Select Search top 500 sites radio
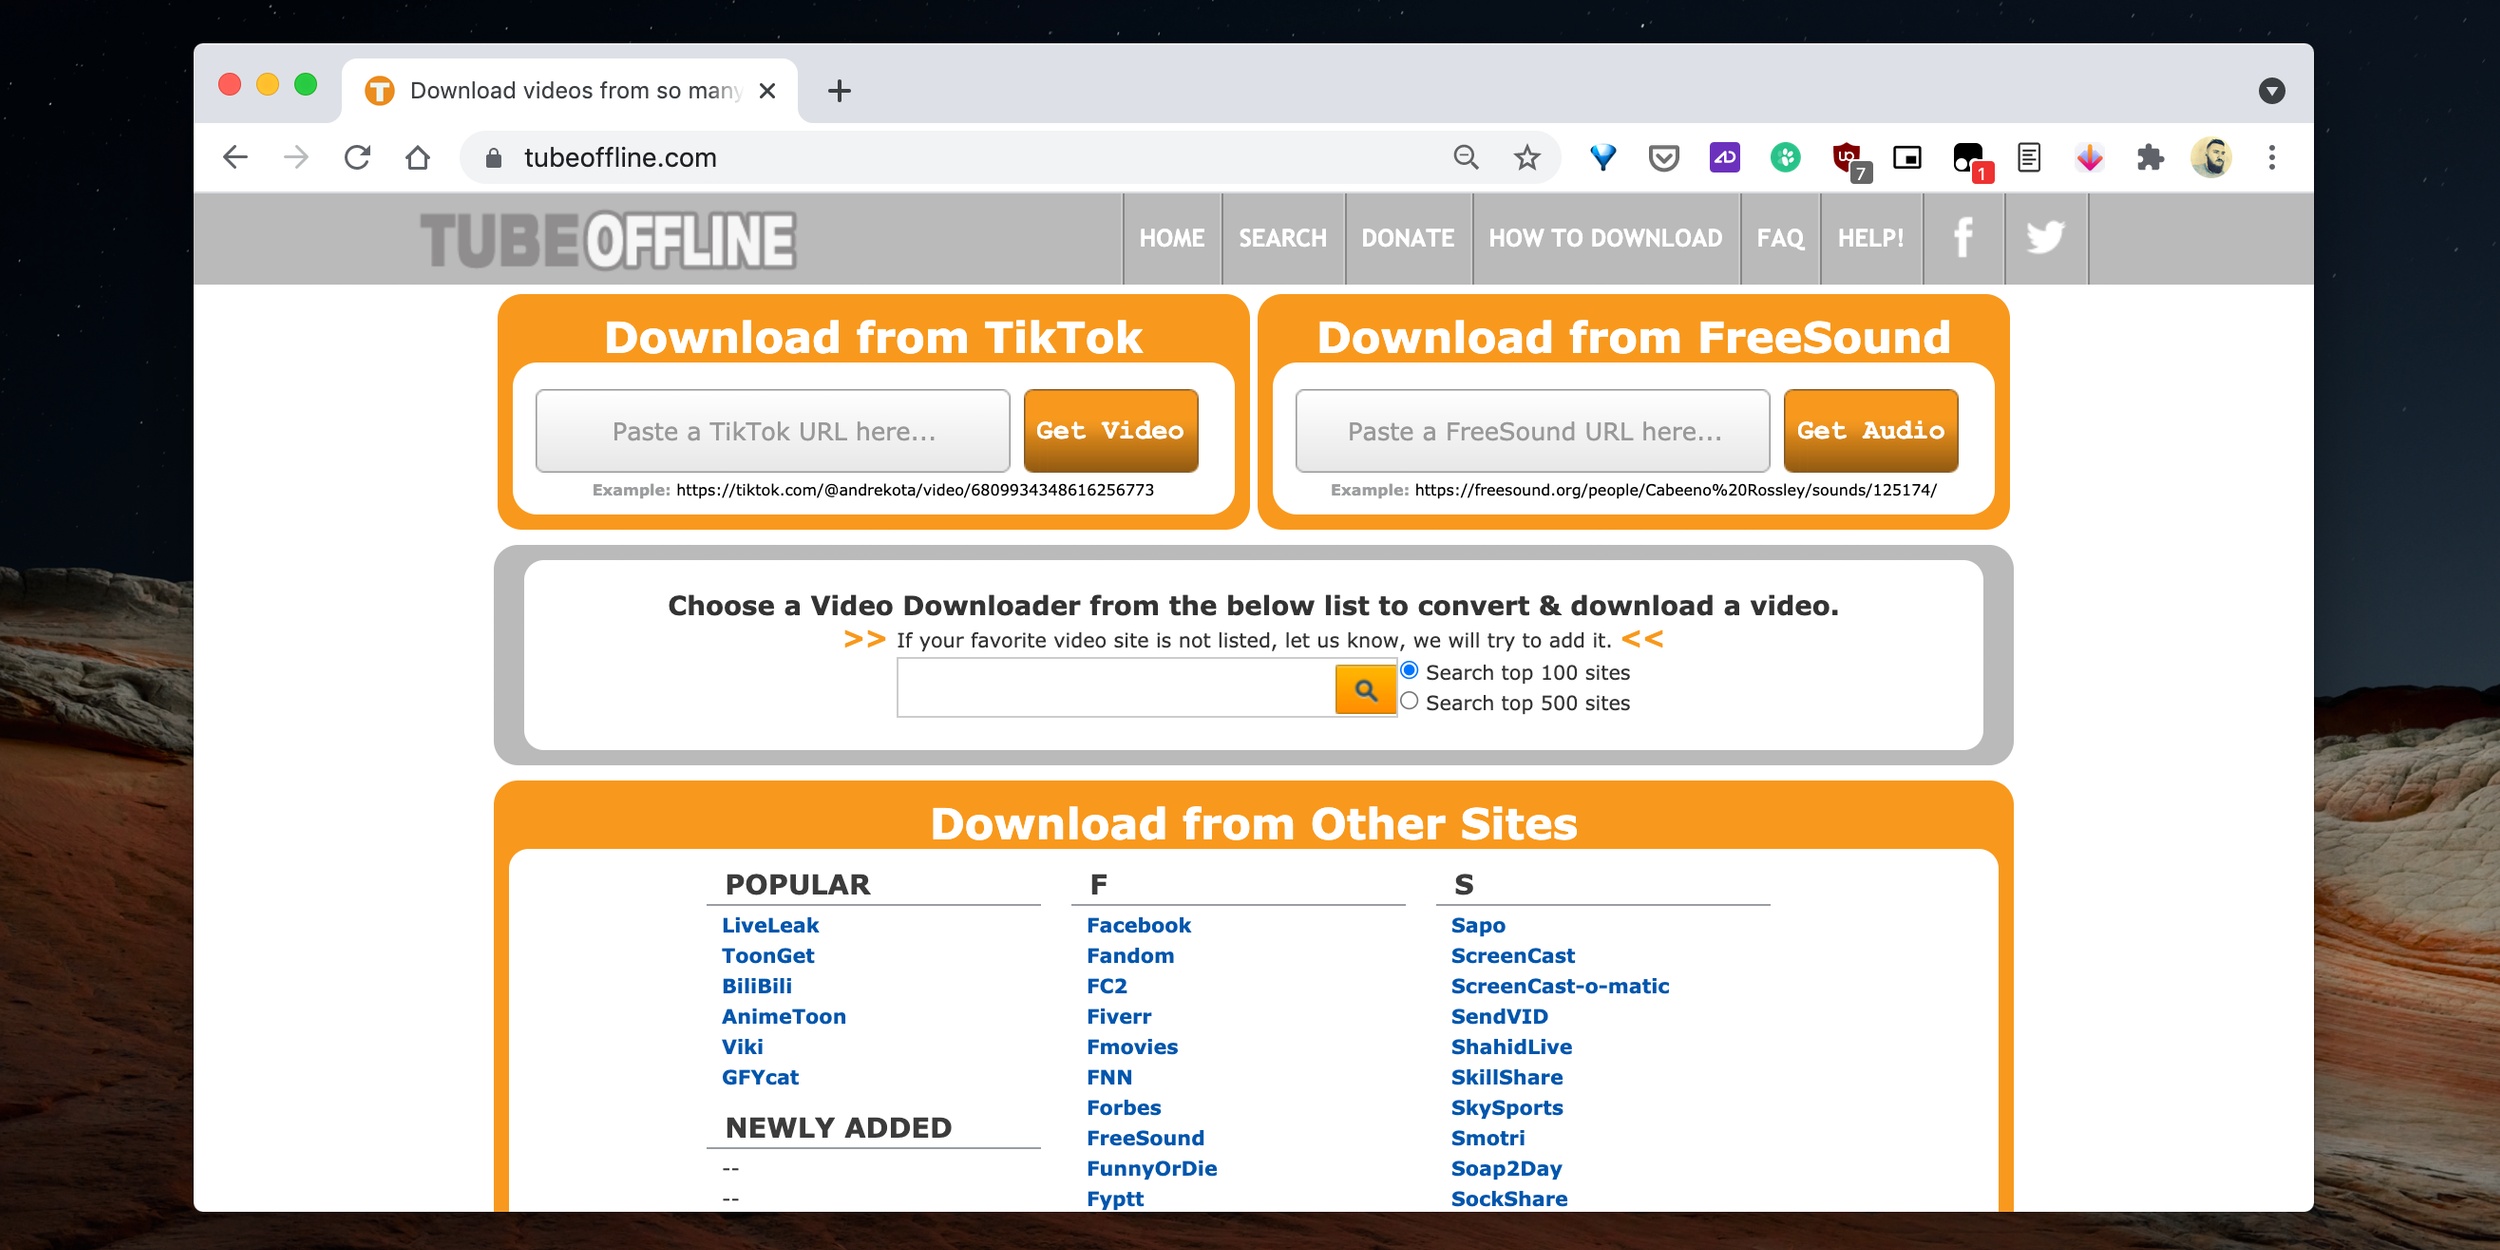 point(1409,701)
